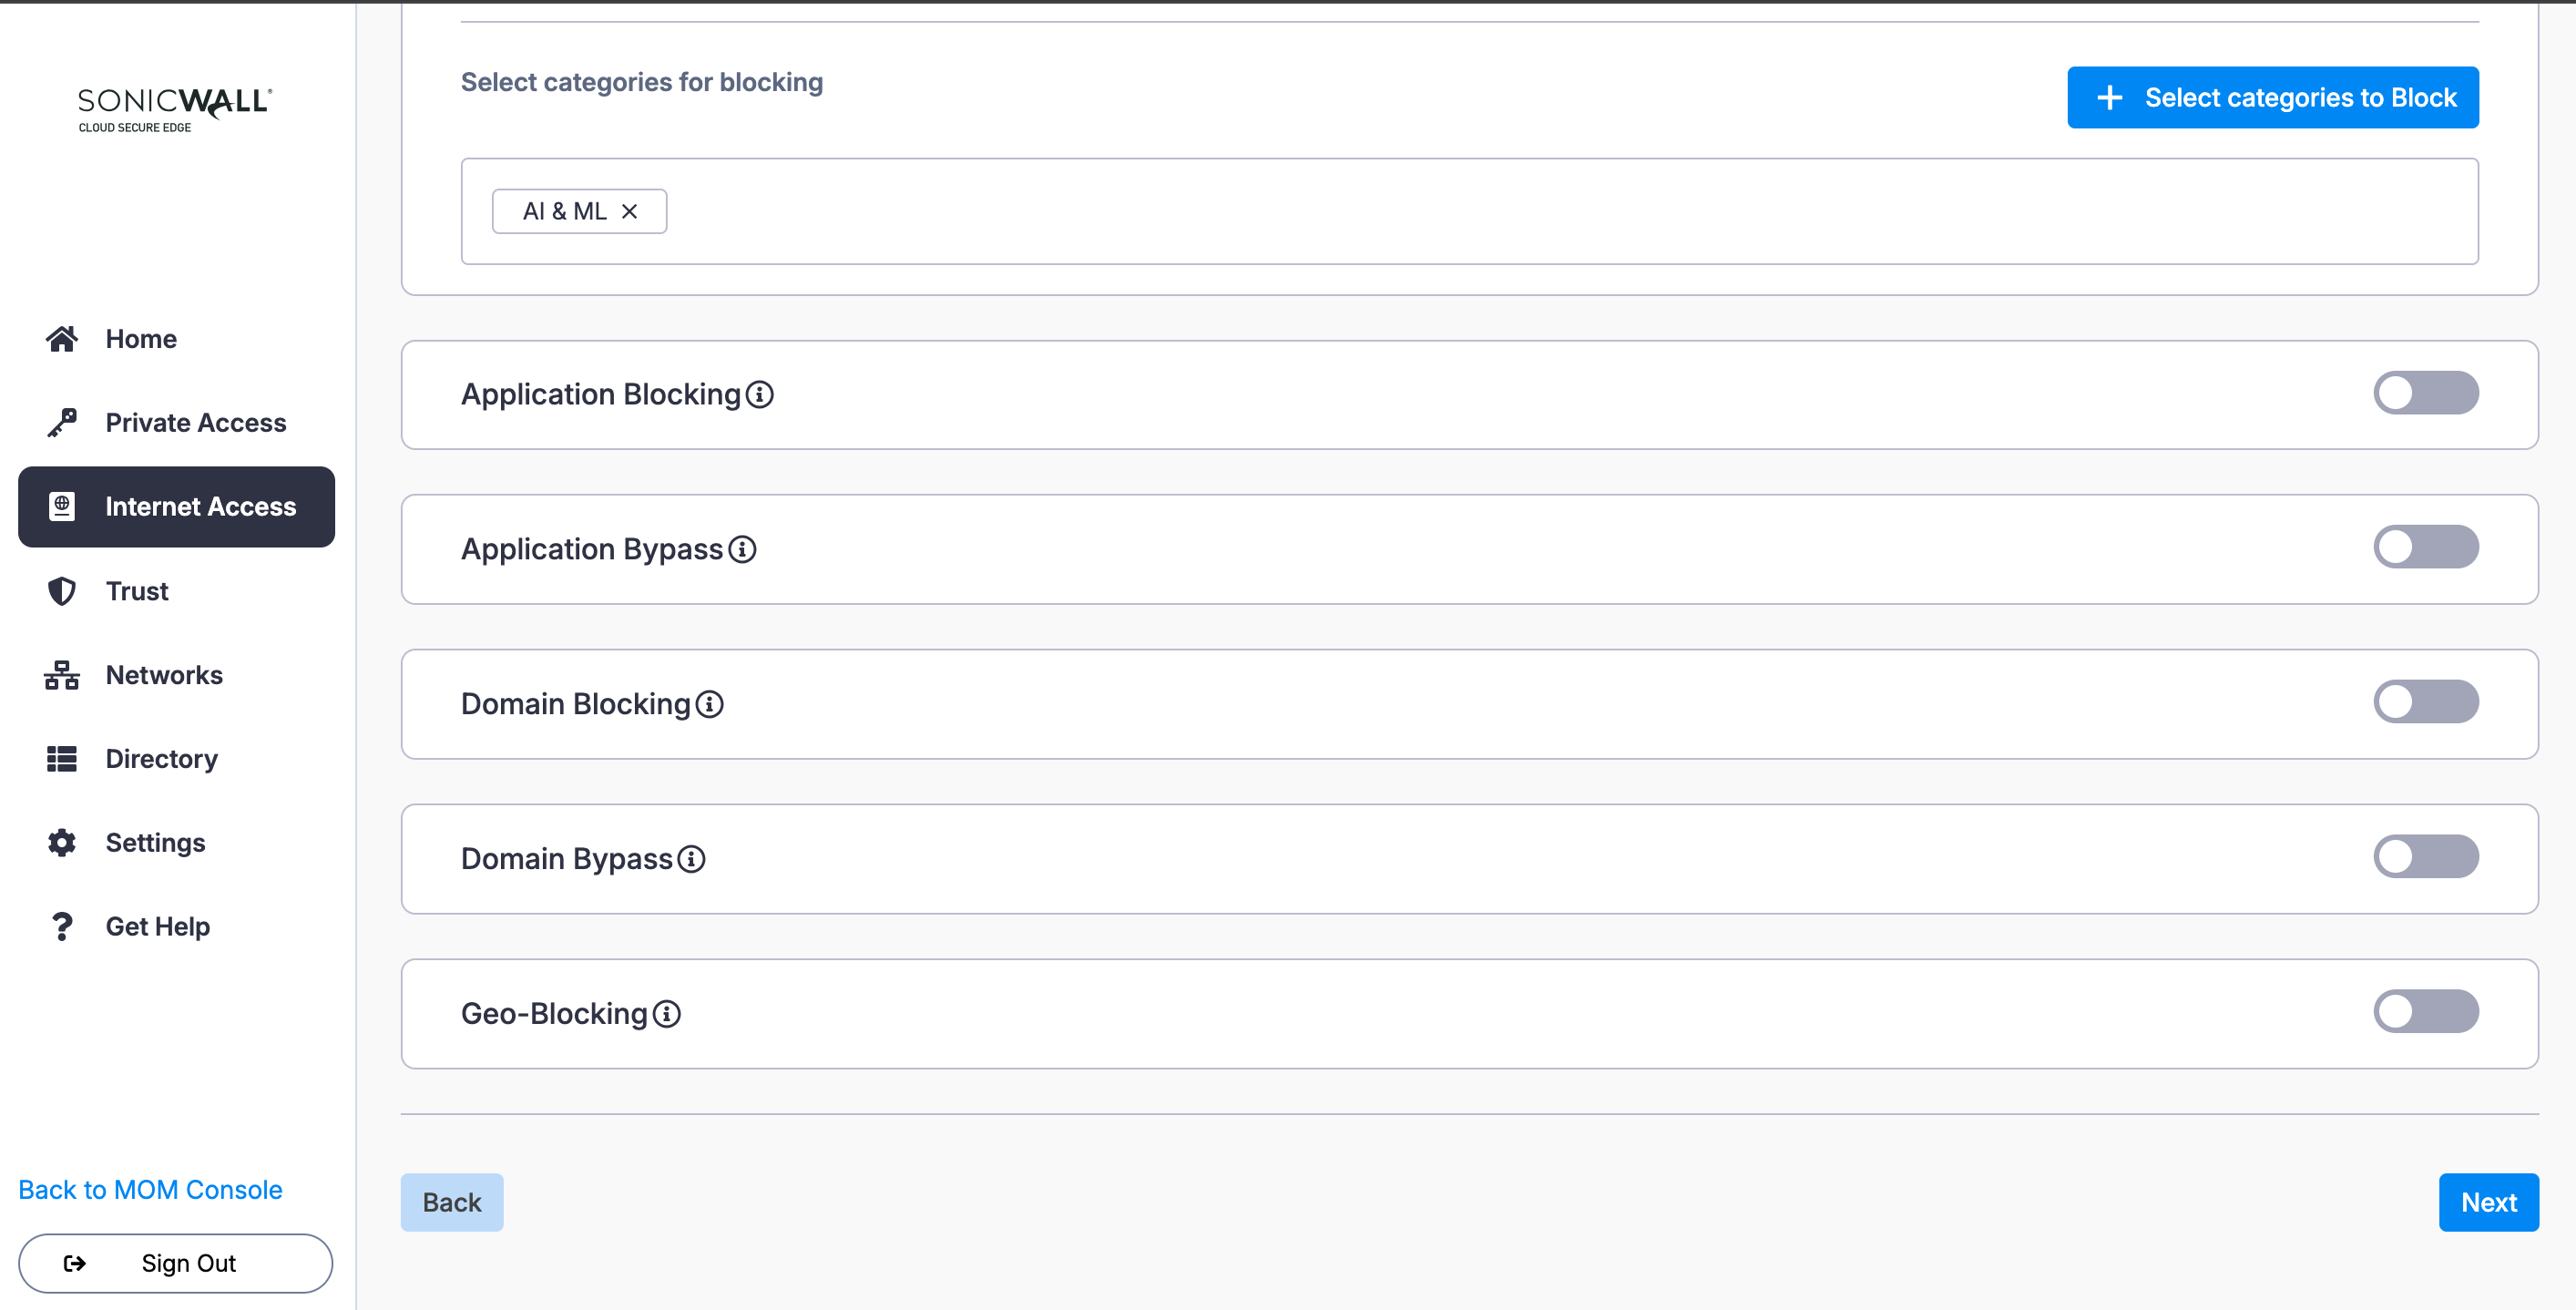
Task: Click the Geo-Blocking info icon
Action: pos(667,1014)
